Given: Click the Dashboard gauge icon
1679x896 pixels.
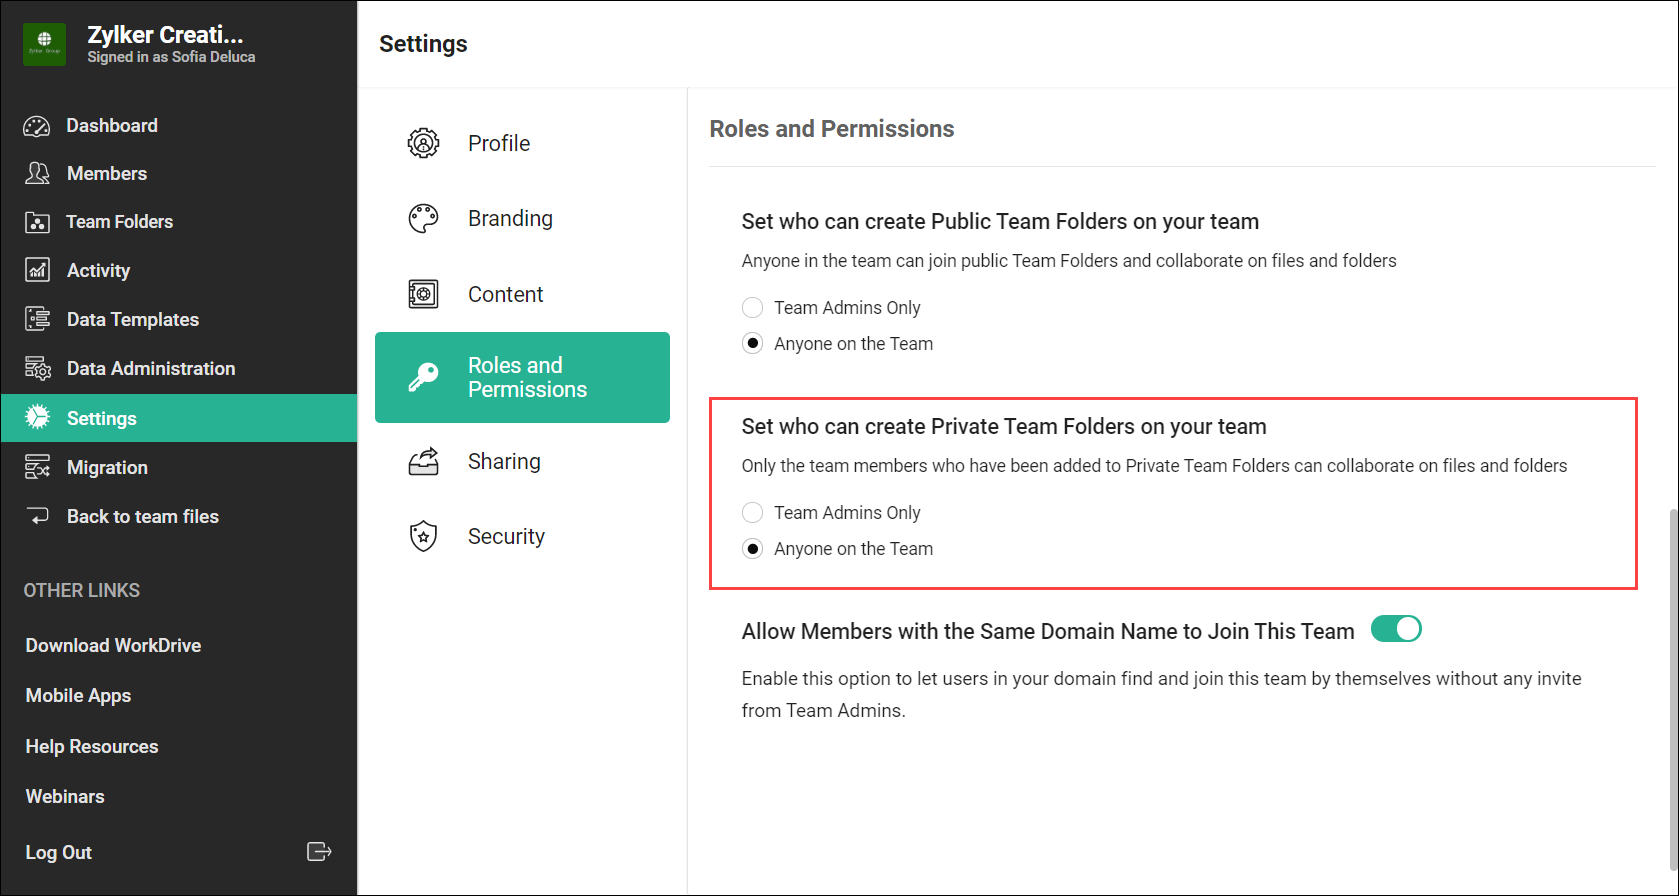Looking at the screenshot, I should point(37,126).
